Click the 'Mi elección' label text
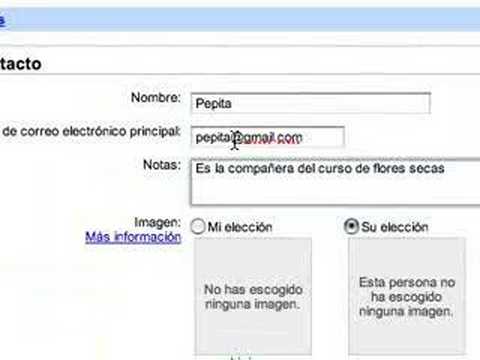Screen dimensions: 480x360 (x=240, y=227)
